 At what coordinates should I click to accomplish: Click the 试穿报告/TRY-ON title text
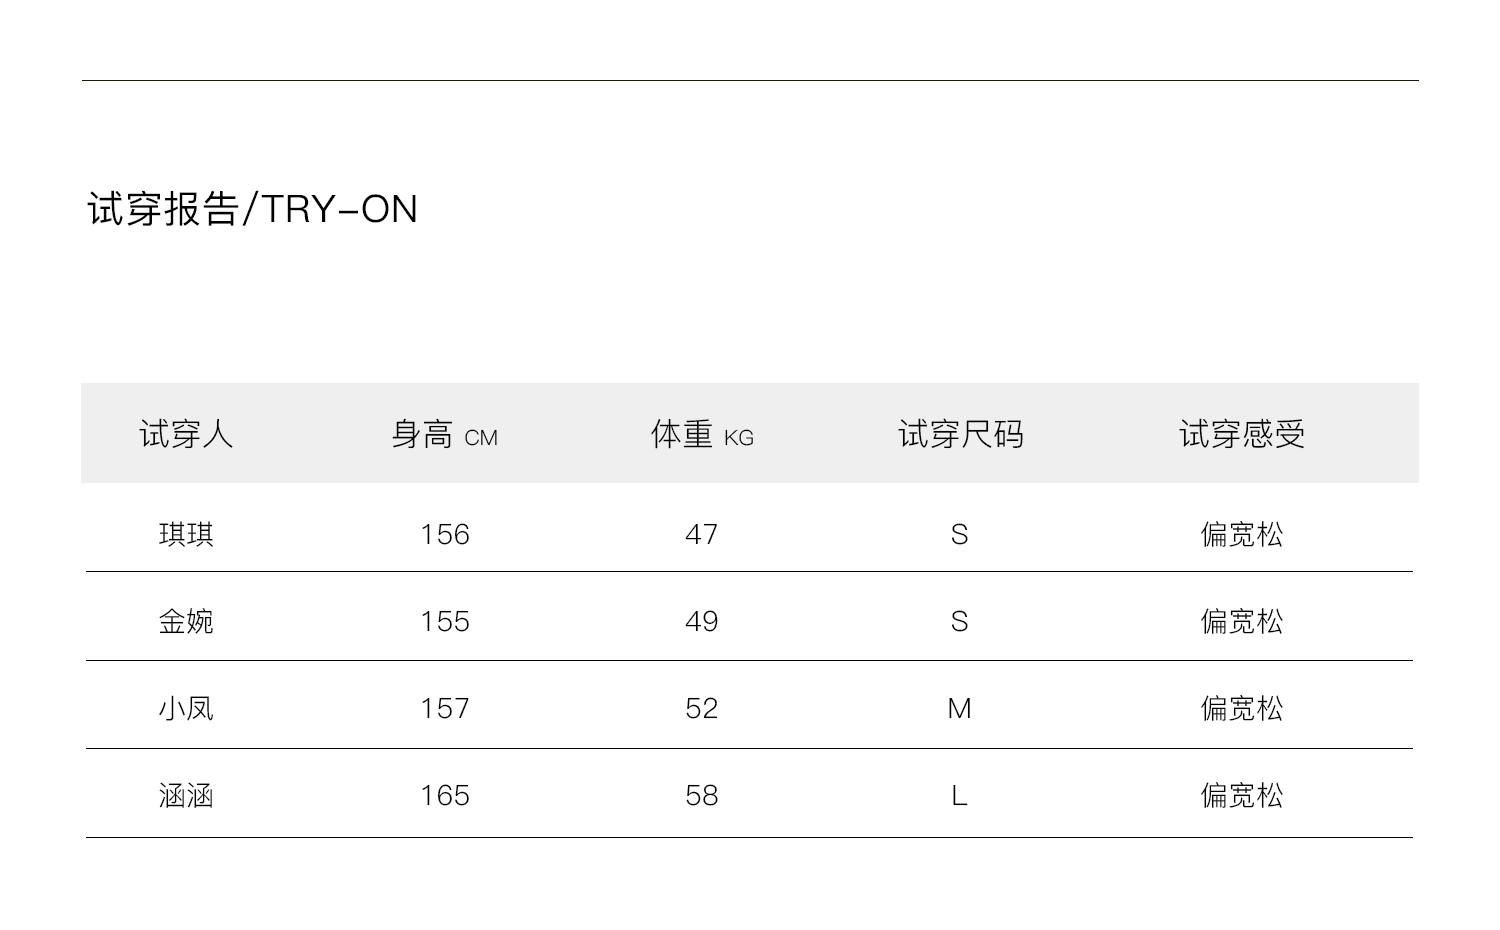(252, 209)
